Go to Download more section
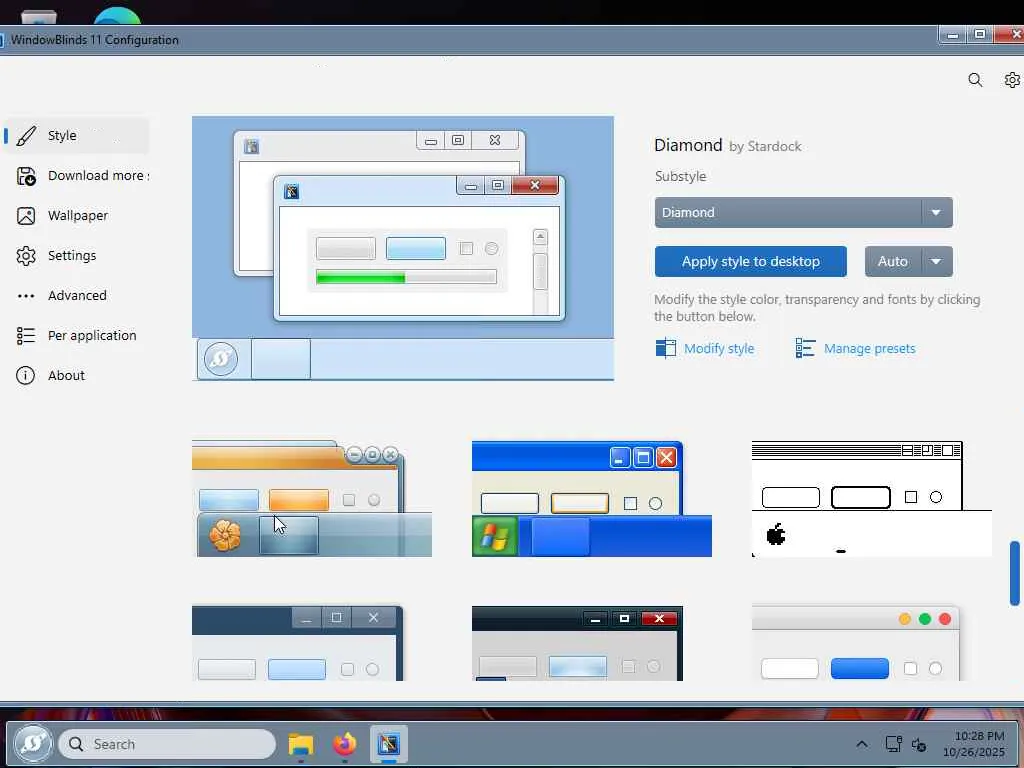 click(77, 176)
